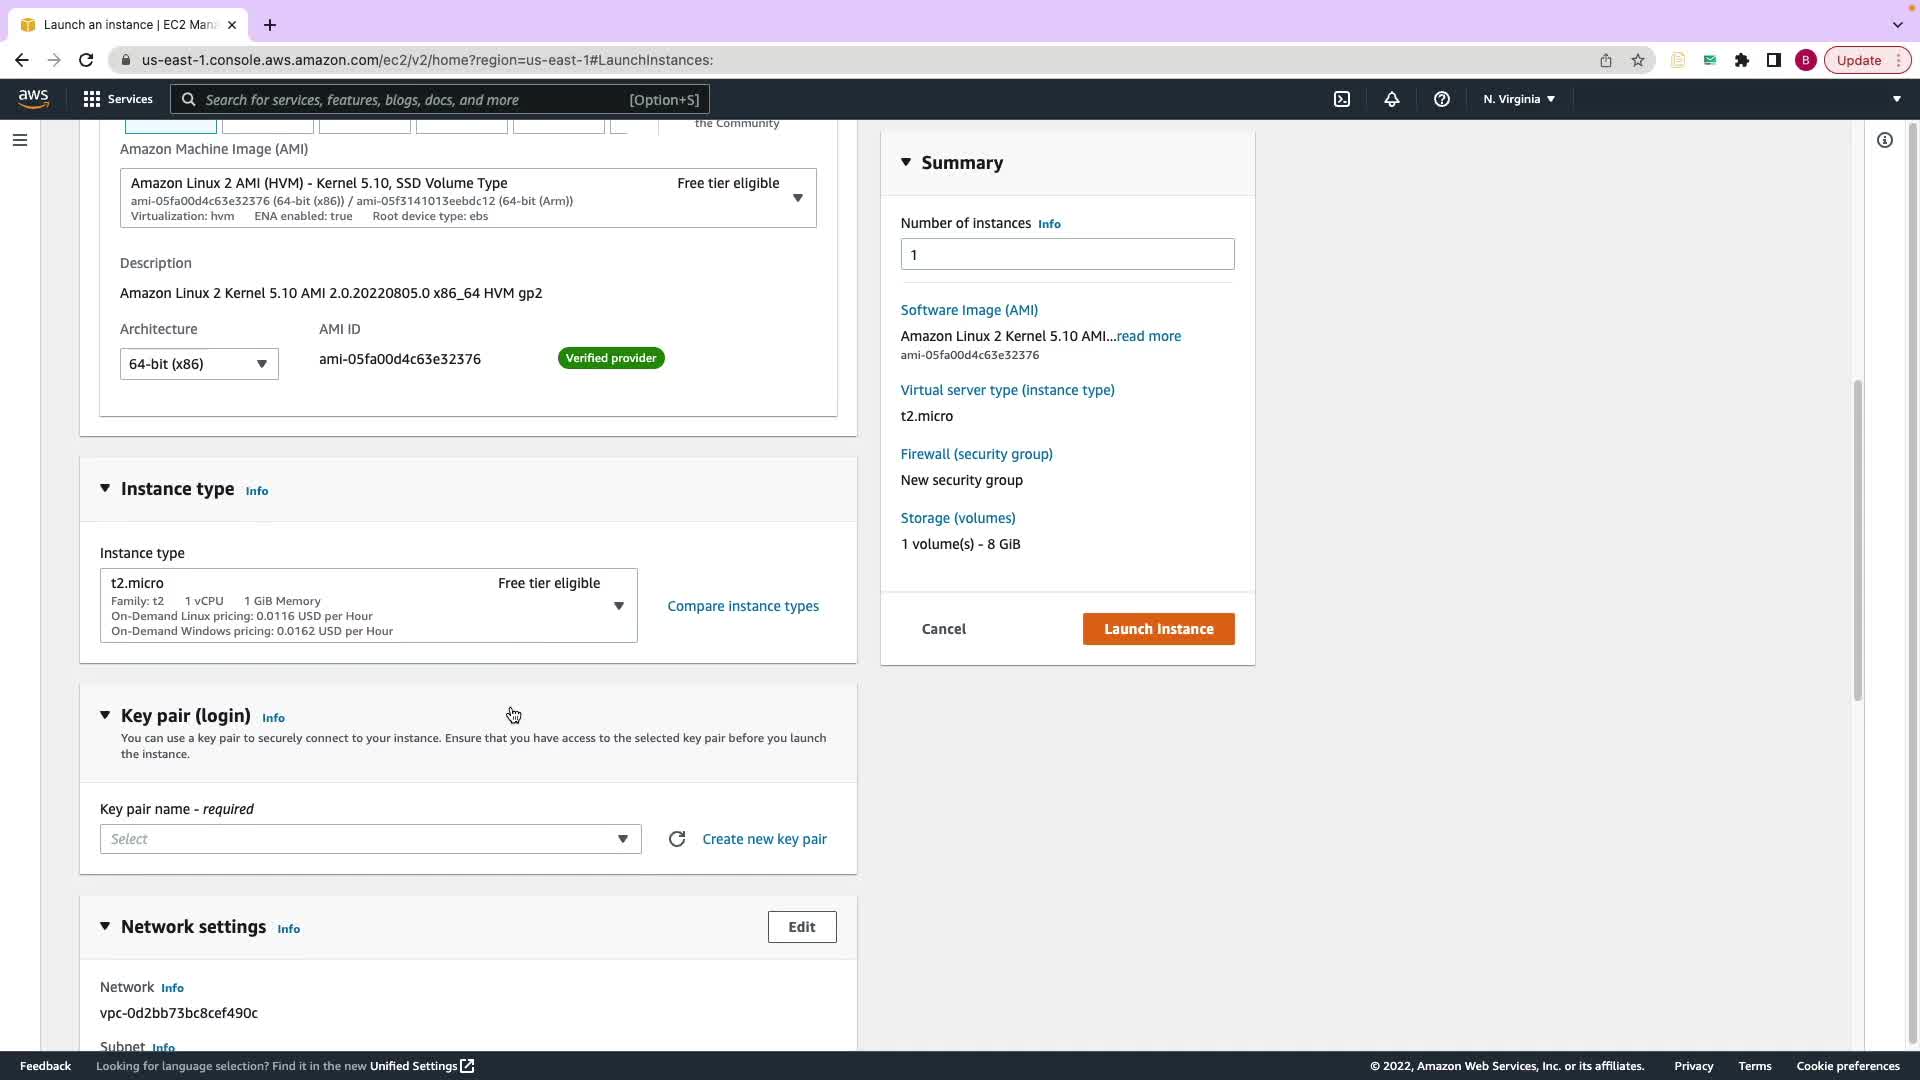
Task: Click browser extensions puzzle icon
Action: [1742, 60]
